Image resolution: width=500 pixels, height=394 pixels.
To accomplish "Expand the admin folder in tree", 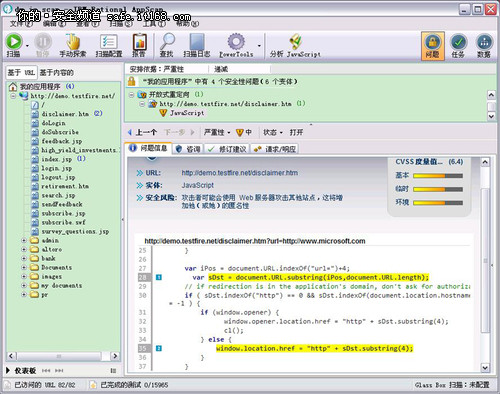I will (24, 240).
